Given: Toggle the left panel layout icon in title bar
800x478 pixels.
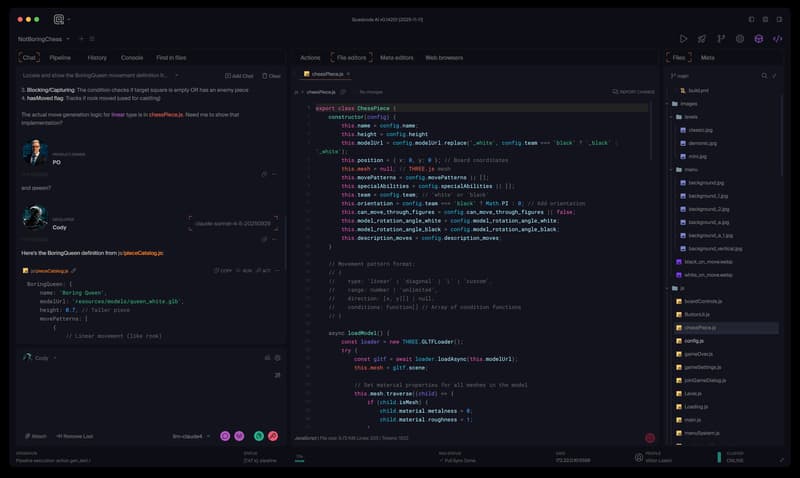Looking at the screenshot, I should click(751, 19).
